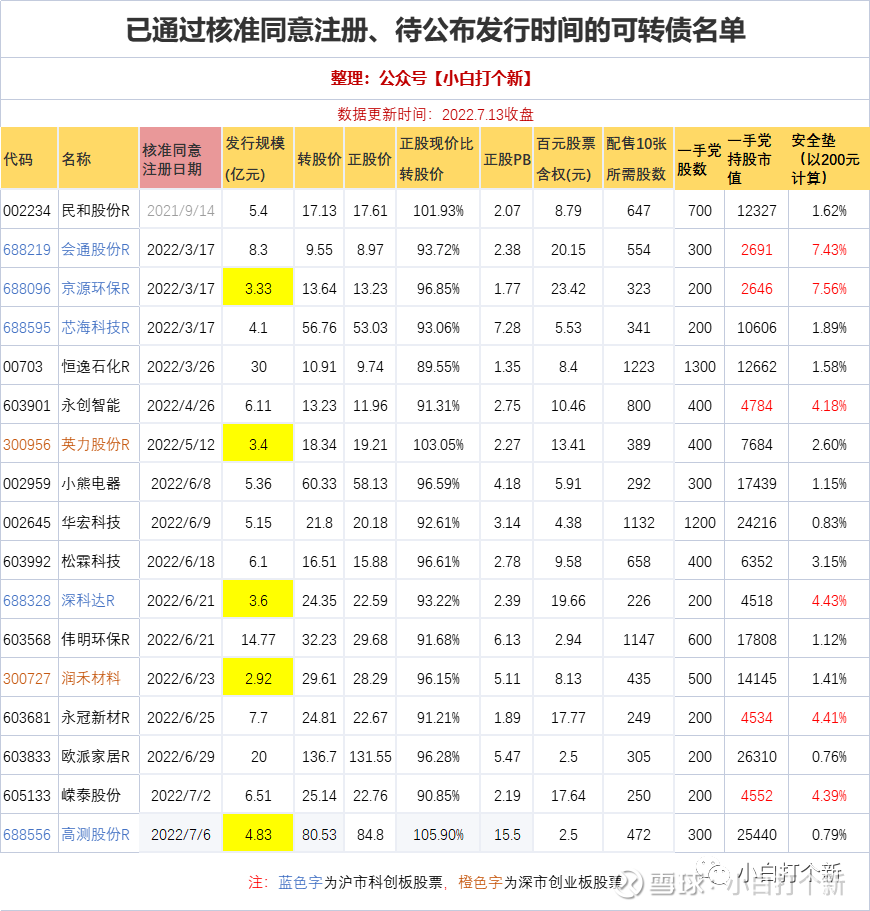Viewport: 870px width, 911px height.
Task: Select the yellow 3.33 issue size cell
Action: 258,288
